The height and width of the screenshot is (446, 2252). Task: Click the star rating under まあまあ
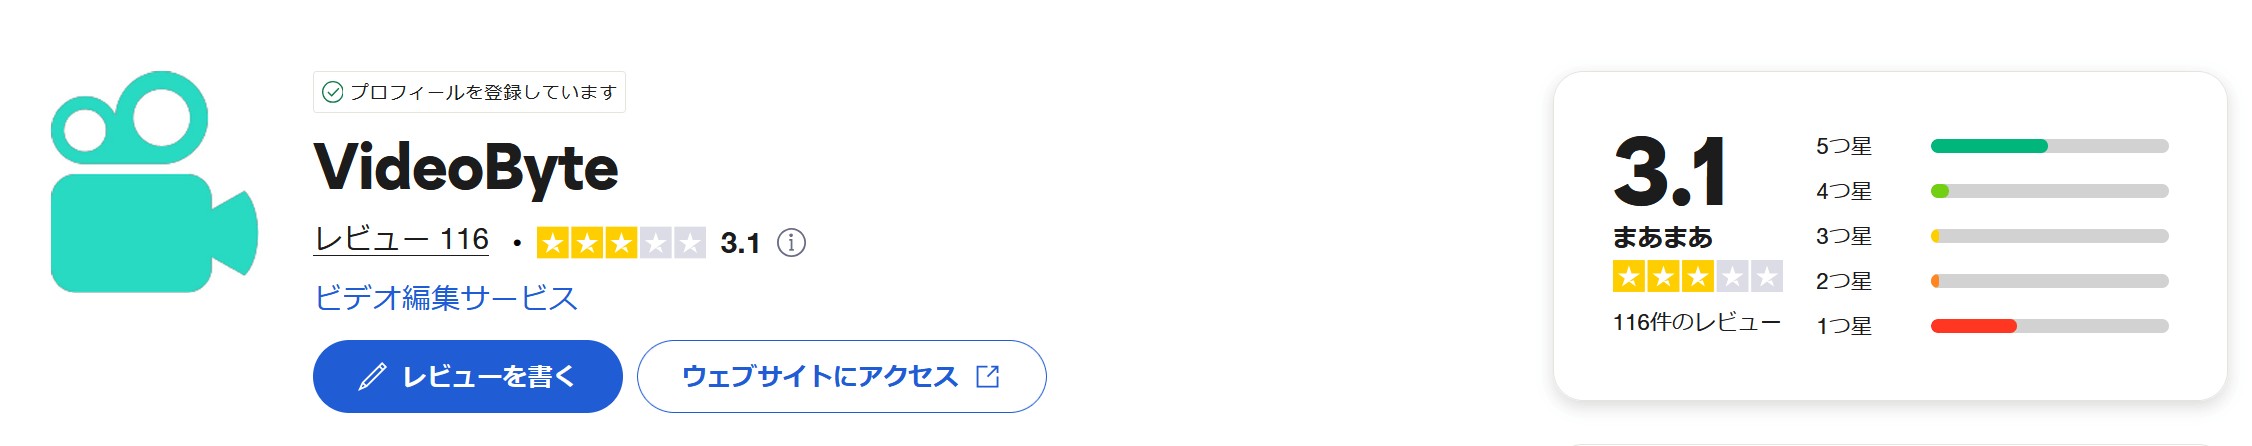tap(1697, 276)
